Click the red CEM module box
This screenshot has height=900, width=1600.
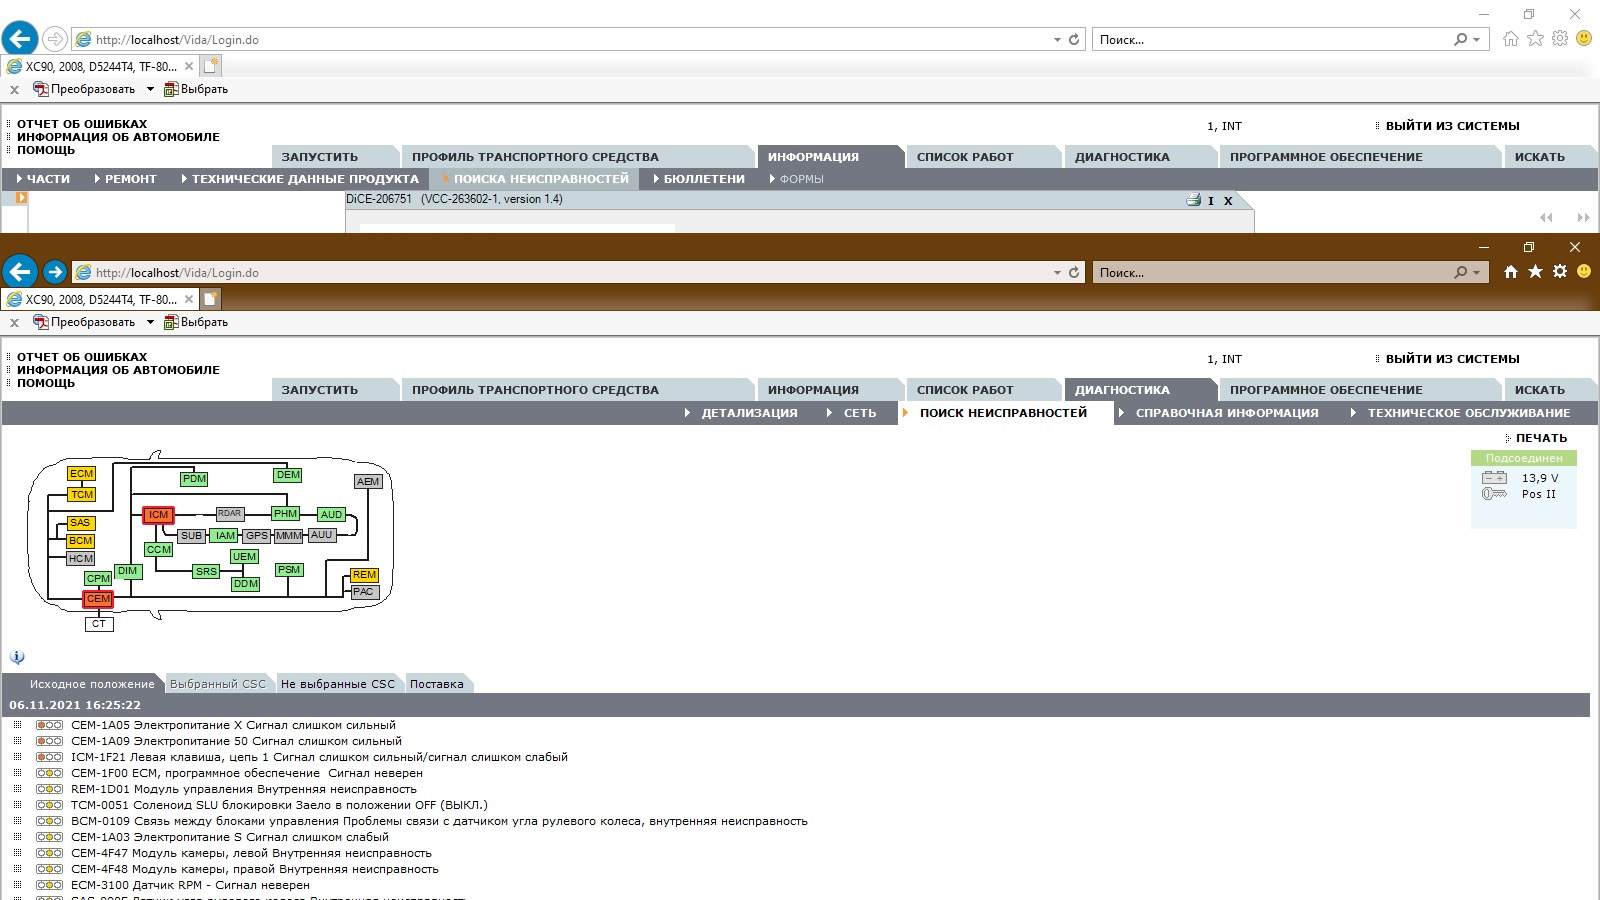click(x=98, y=599)
